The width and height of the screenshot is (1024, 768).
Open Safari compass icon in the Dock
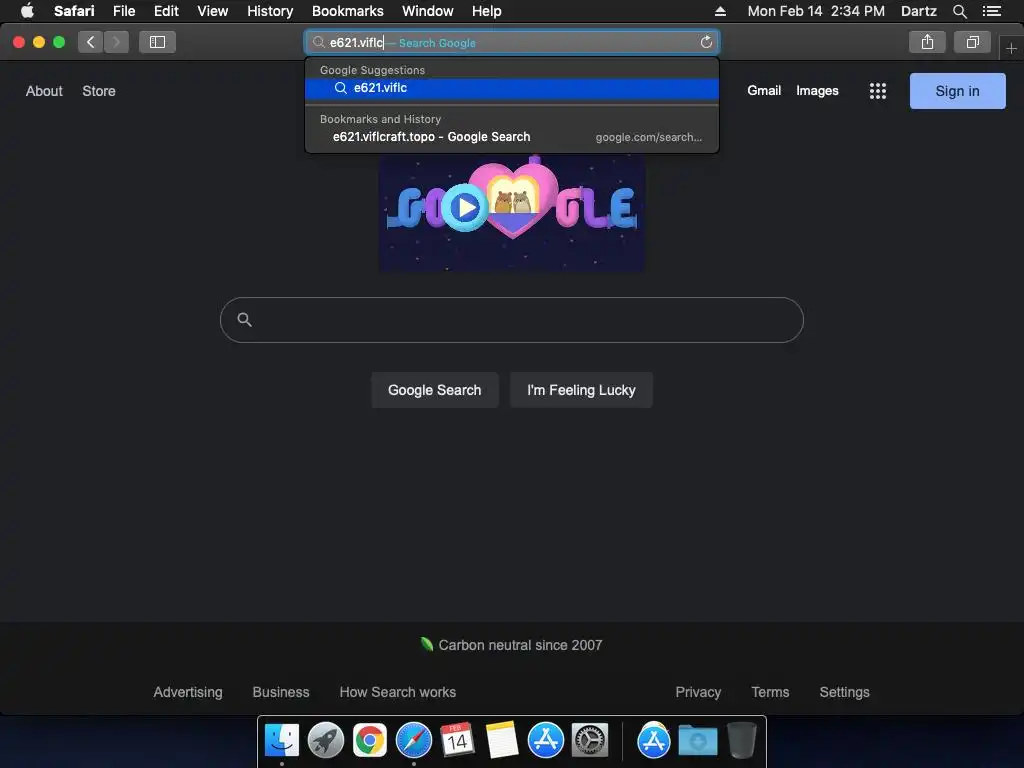(x=414, y=741)
